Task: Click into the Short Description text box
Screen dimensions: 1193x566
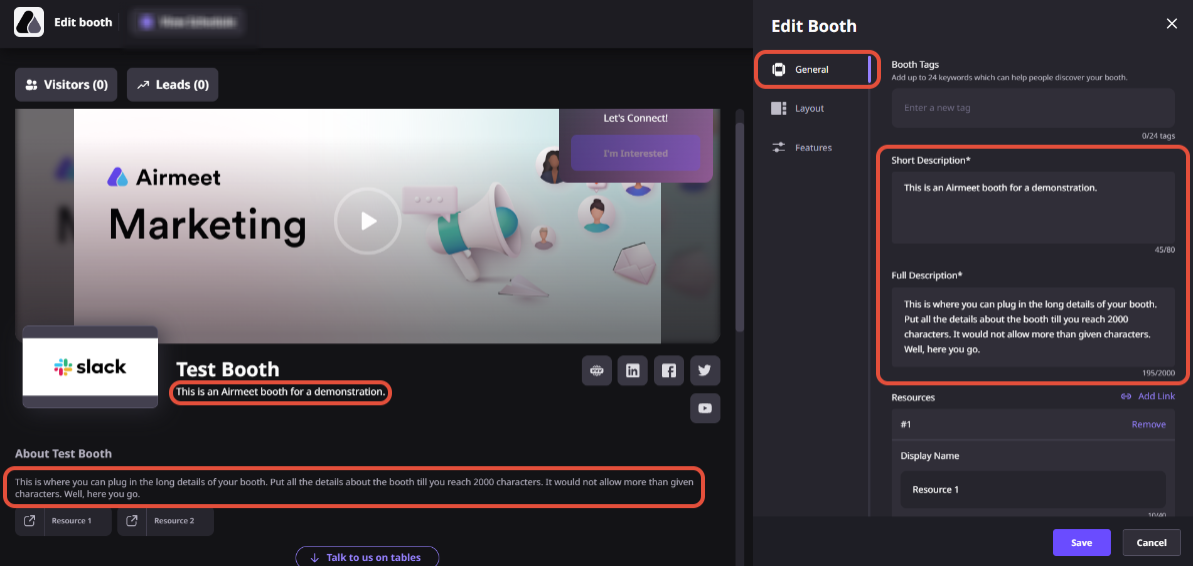Action: tap(1033, 208)
